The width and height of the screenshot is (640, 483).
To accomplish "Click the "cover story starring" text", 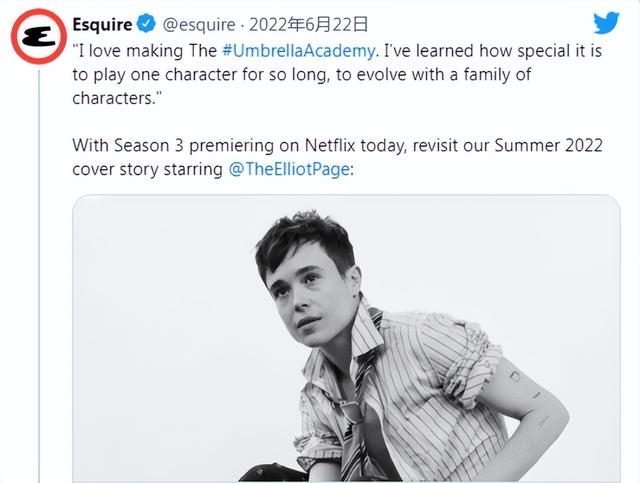I will pyautogui.click(x=147, y=169).
